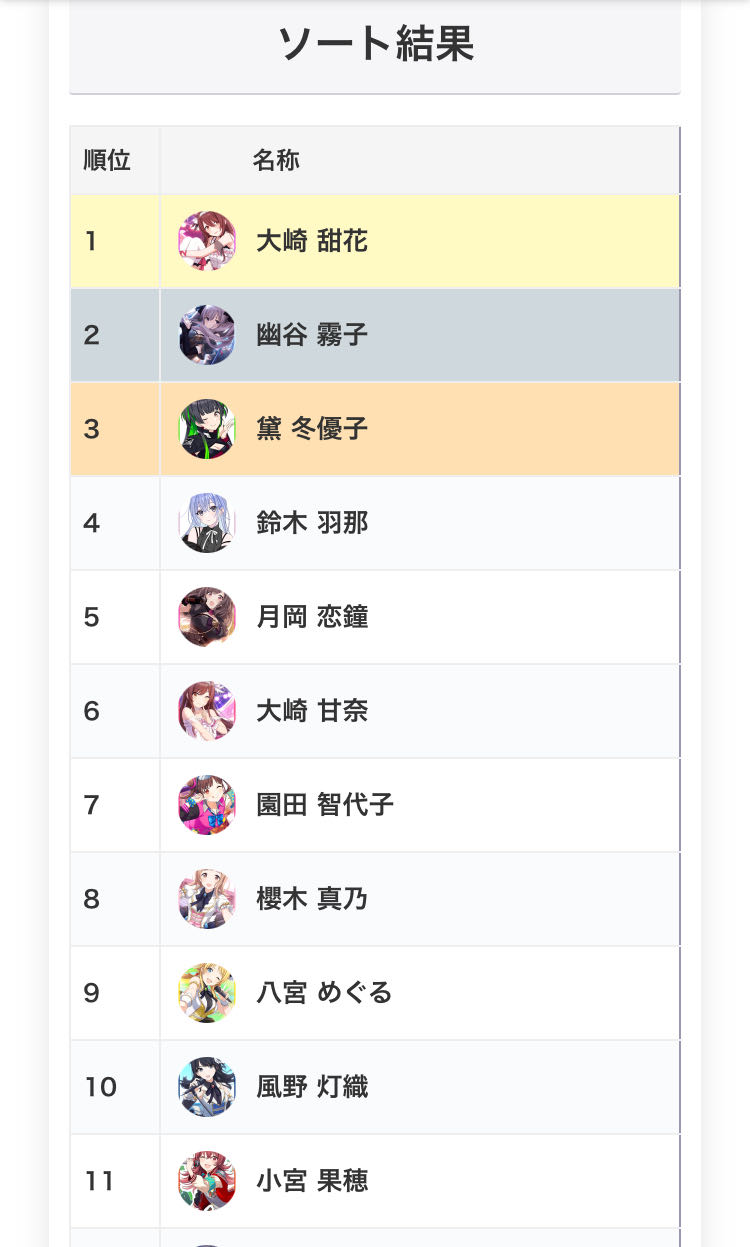The height and width of the screenshot is (1247, 750).
Task: Click the avatar icon of 大崎 甘奈
Action: pos(207,711)
